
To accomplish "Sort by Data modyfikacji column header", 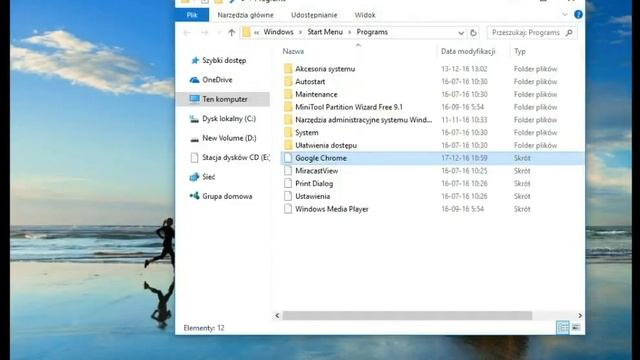I will (x=468, y=51).
